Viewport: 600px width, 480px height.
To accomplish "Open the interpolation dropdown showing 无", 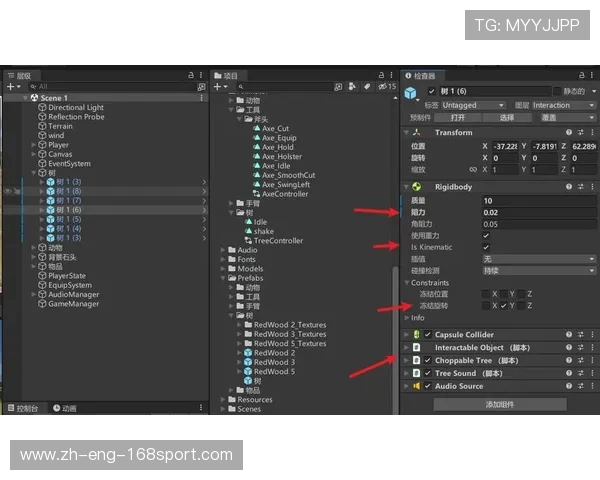I will 539,259.
